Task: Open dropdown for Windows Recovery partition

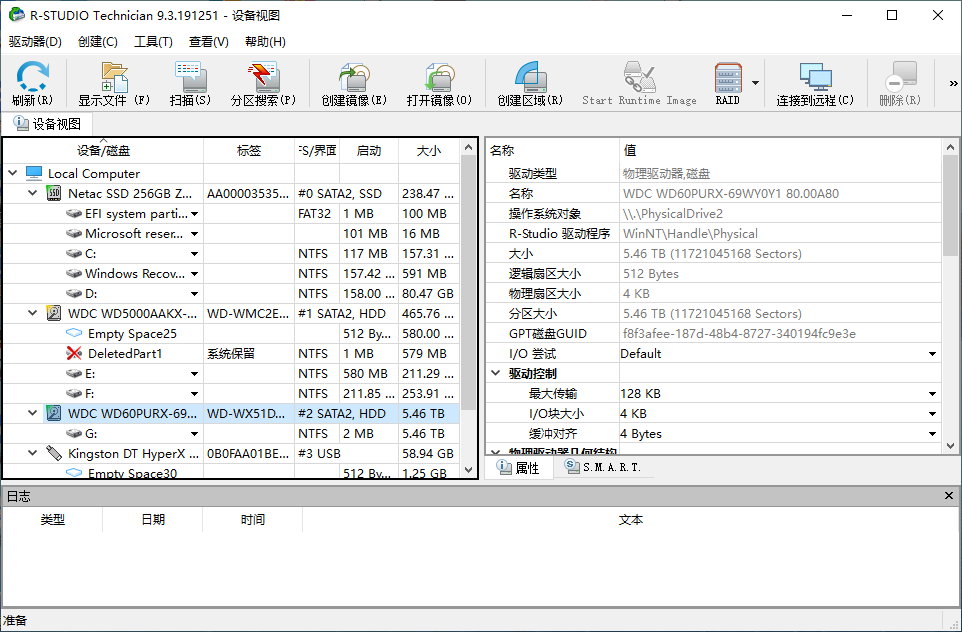Action: pos(194,274)
